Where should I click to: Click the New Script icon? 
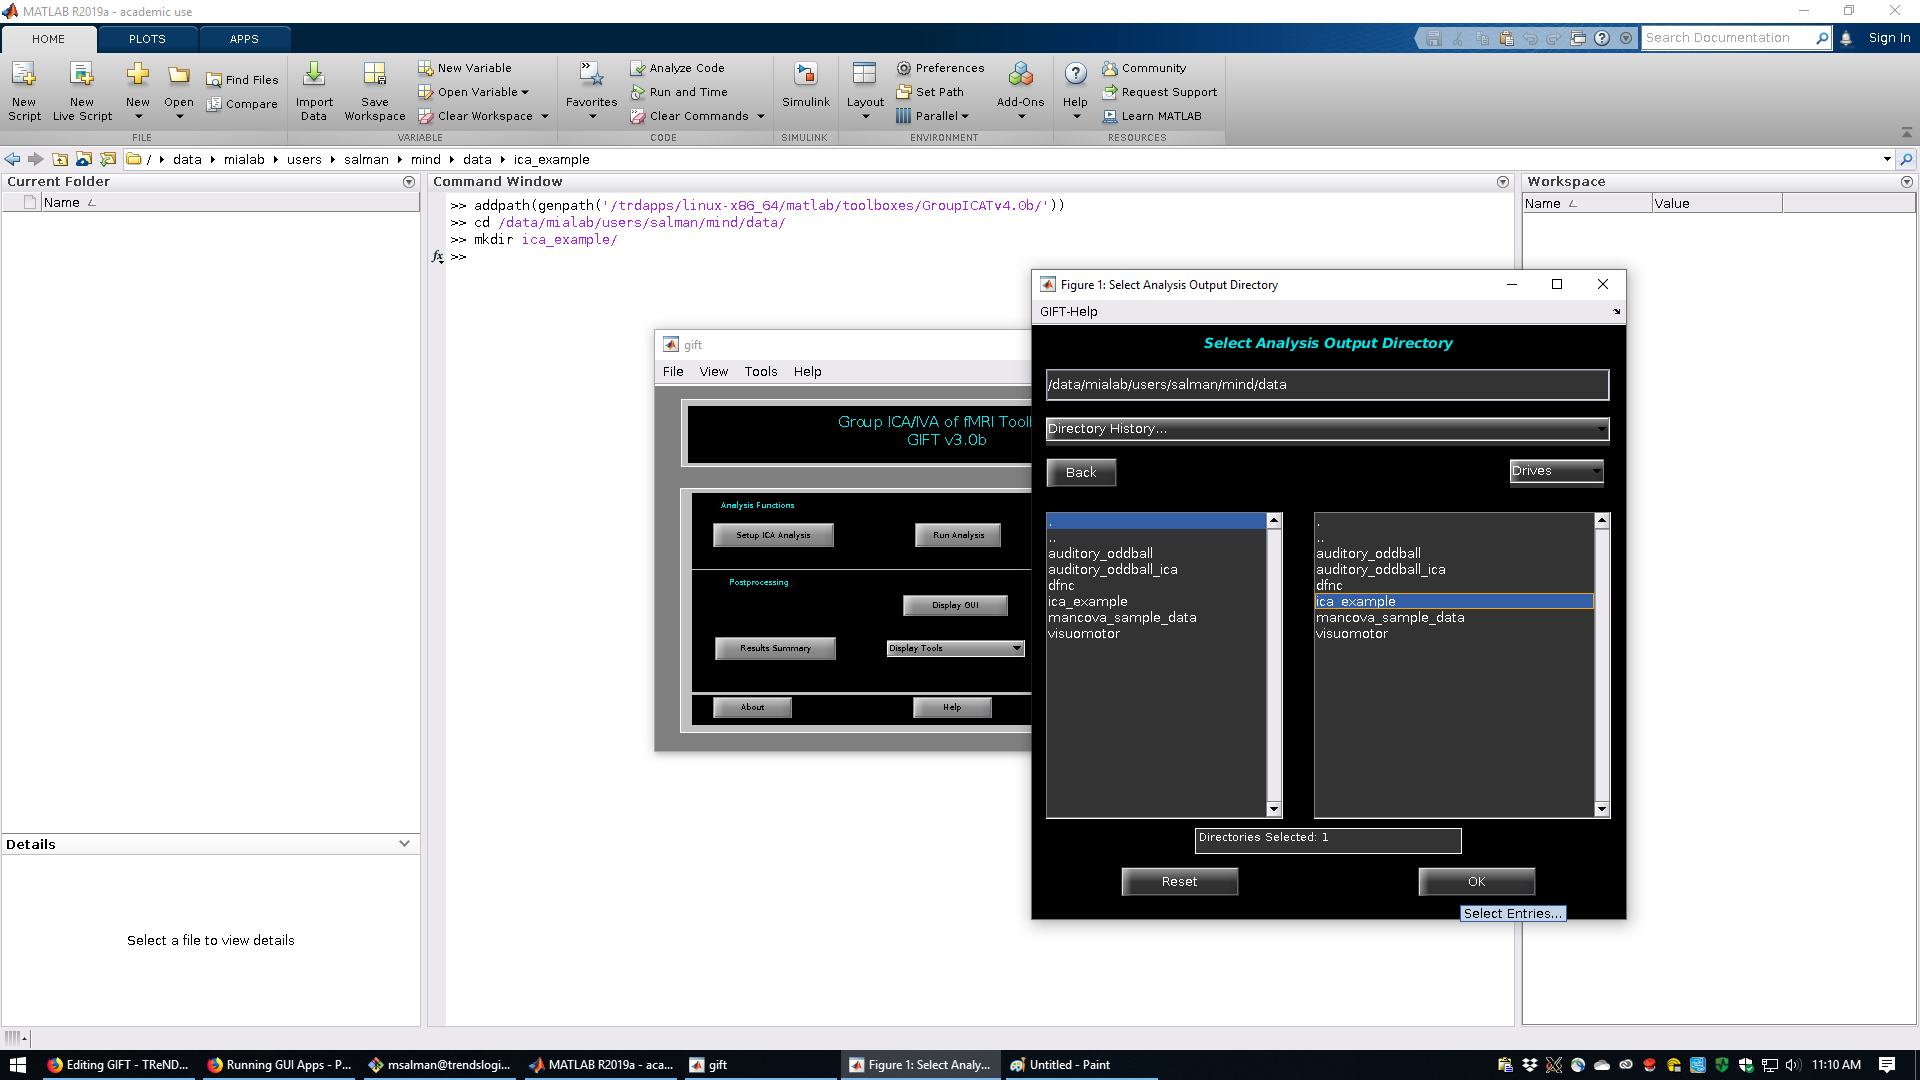click(x=24, y=75)
